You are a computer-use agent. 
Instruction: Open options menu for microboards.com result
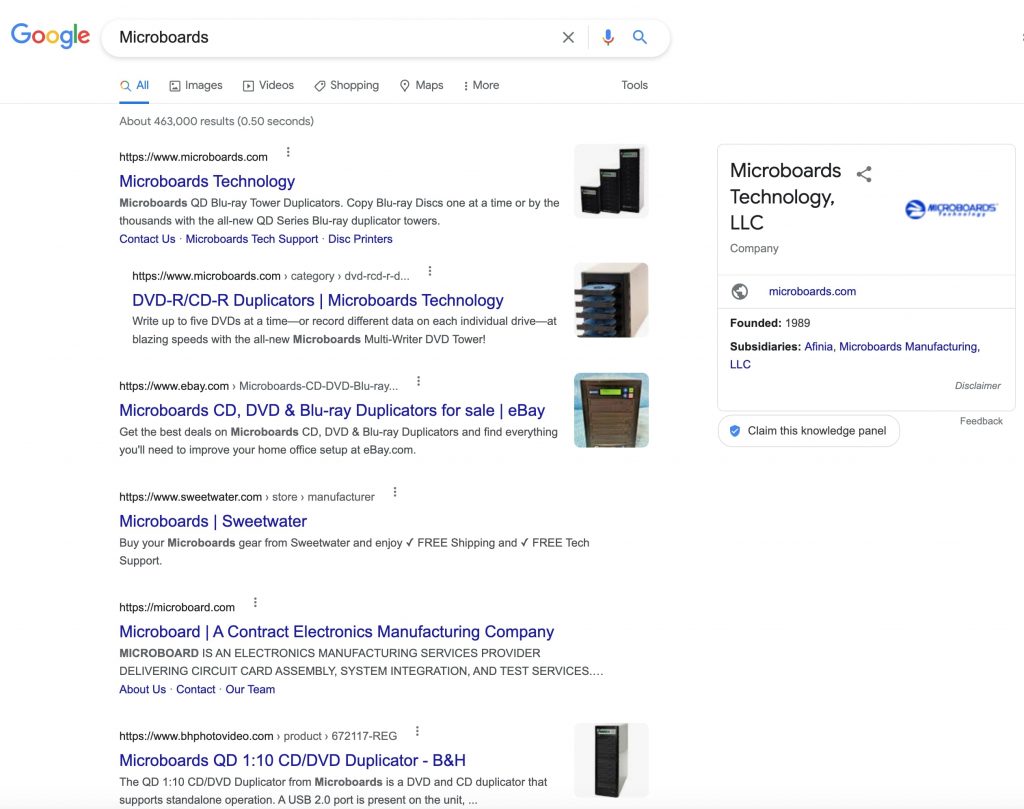point(288,152)
